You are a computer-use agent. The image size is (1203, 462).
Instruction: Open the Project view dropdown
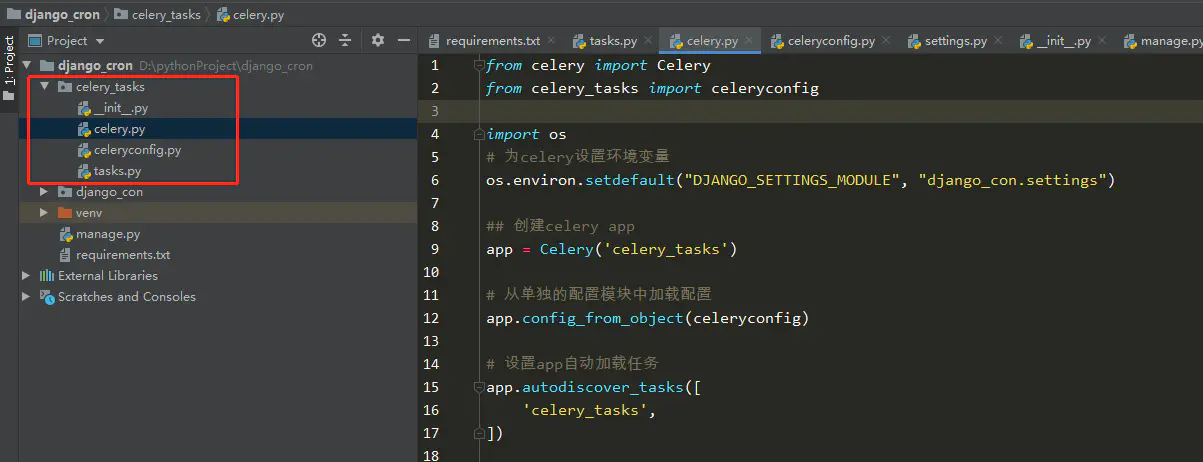(x=66, y=41)
